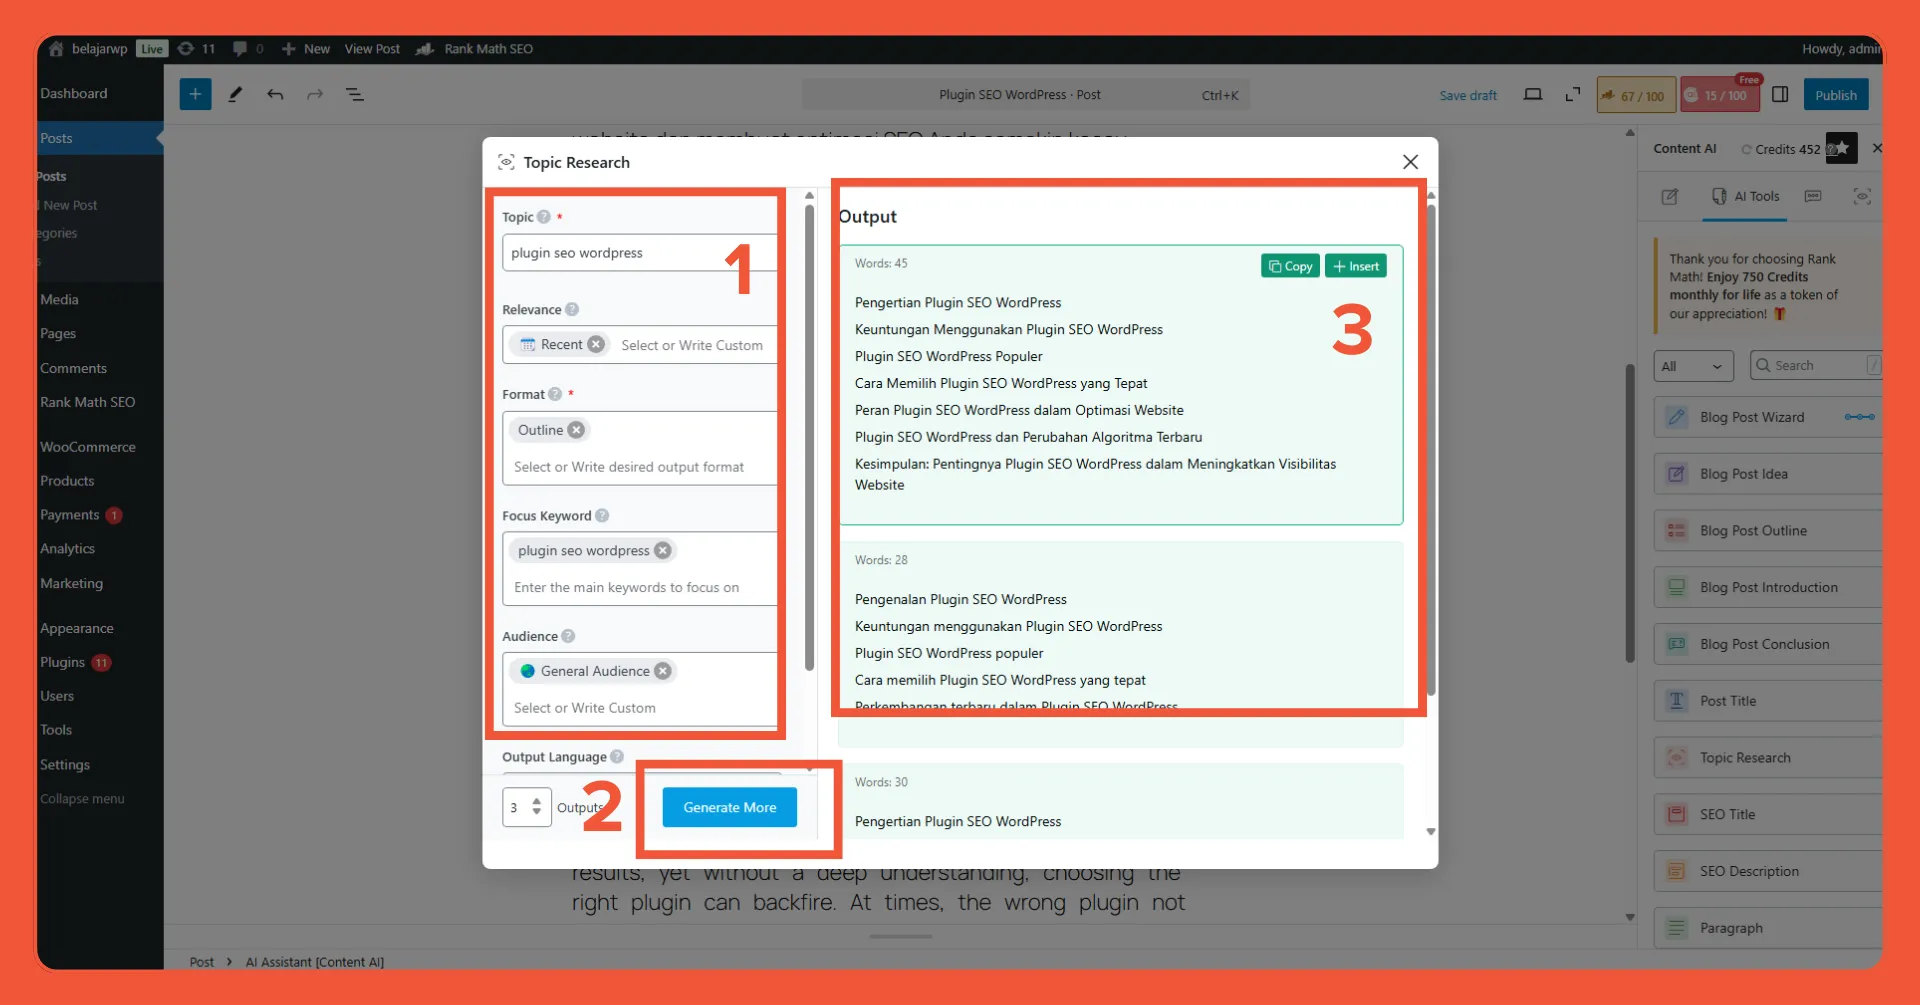
Task: Click the Copy icon button in first output
Action: pyautogui.click(x=1290, y=266)
